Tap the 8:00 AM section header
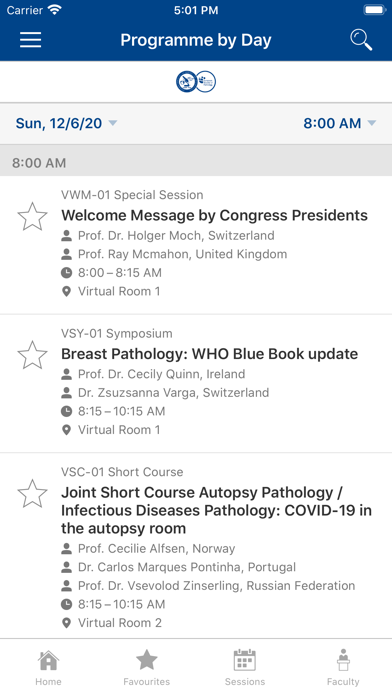The image size is (392, 696). coord(196,163)
